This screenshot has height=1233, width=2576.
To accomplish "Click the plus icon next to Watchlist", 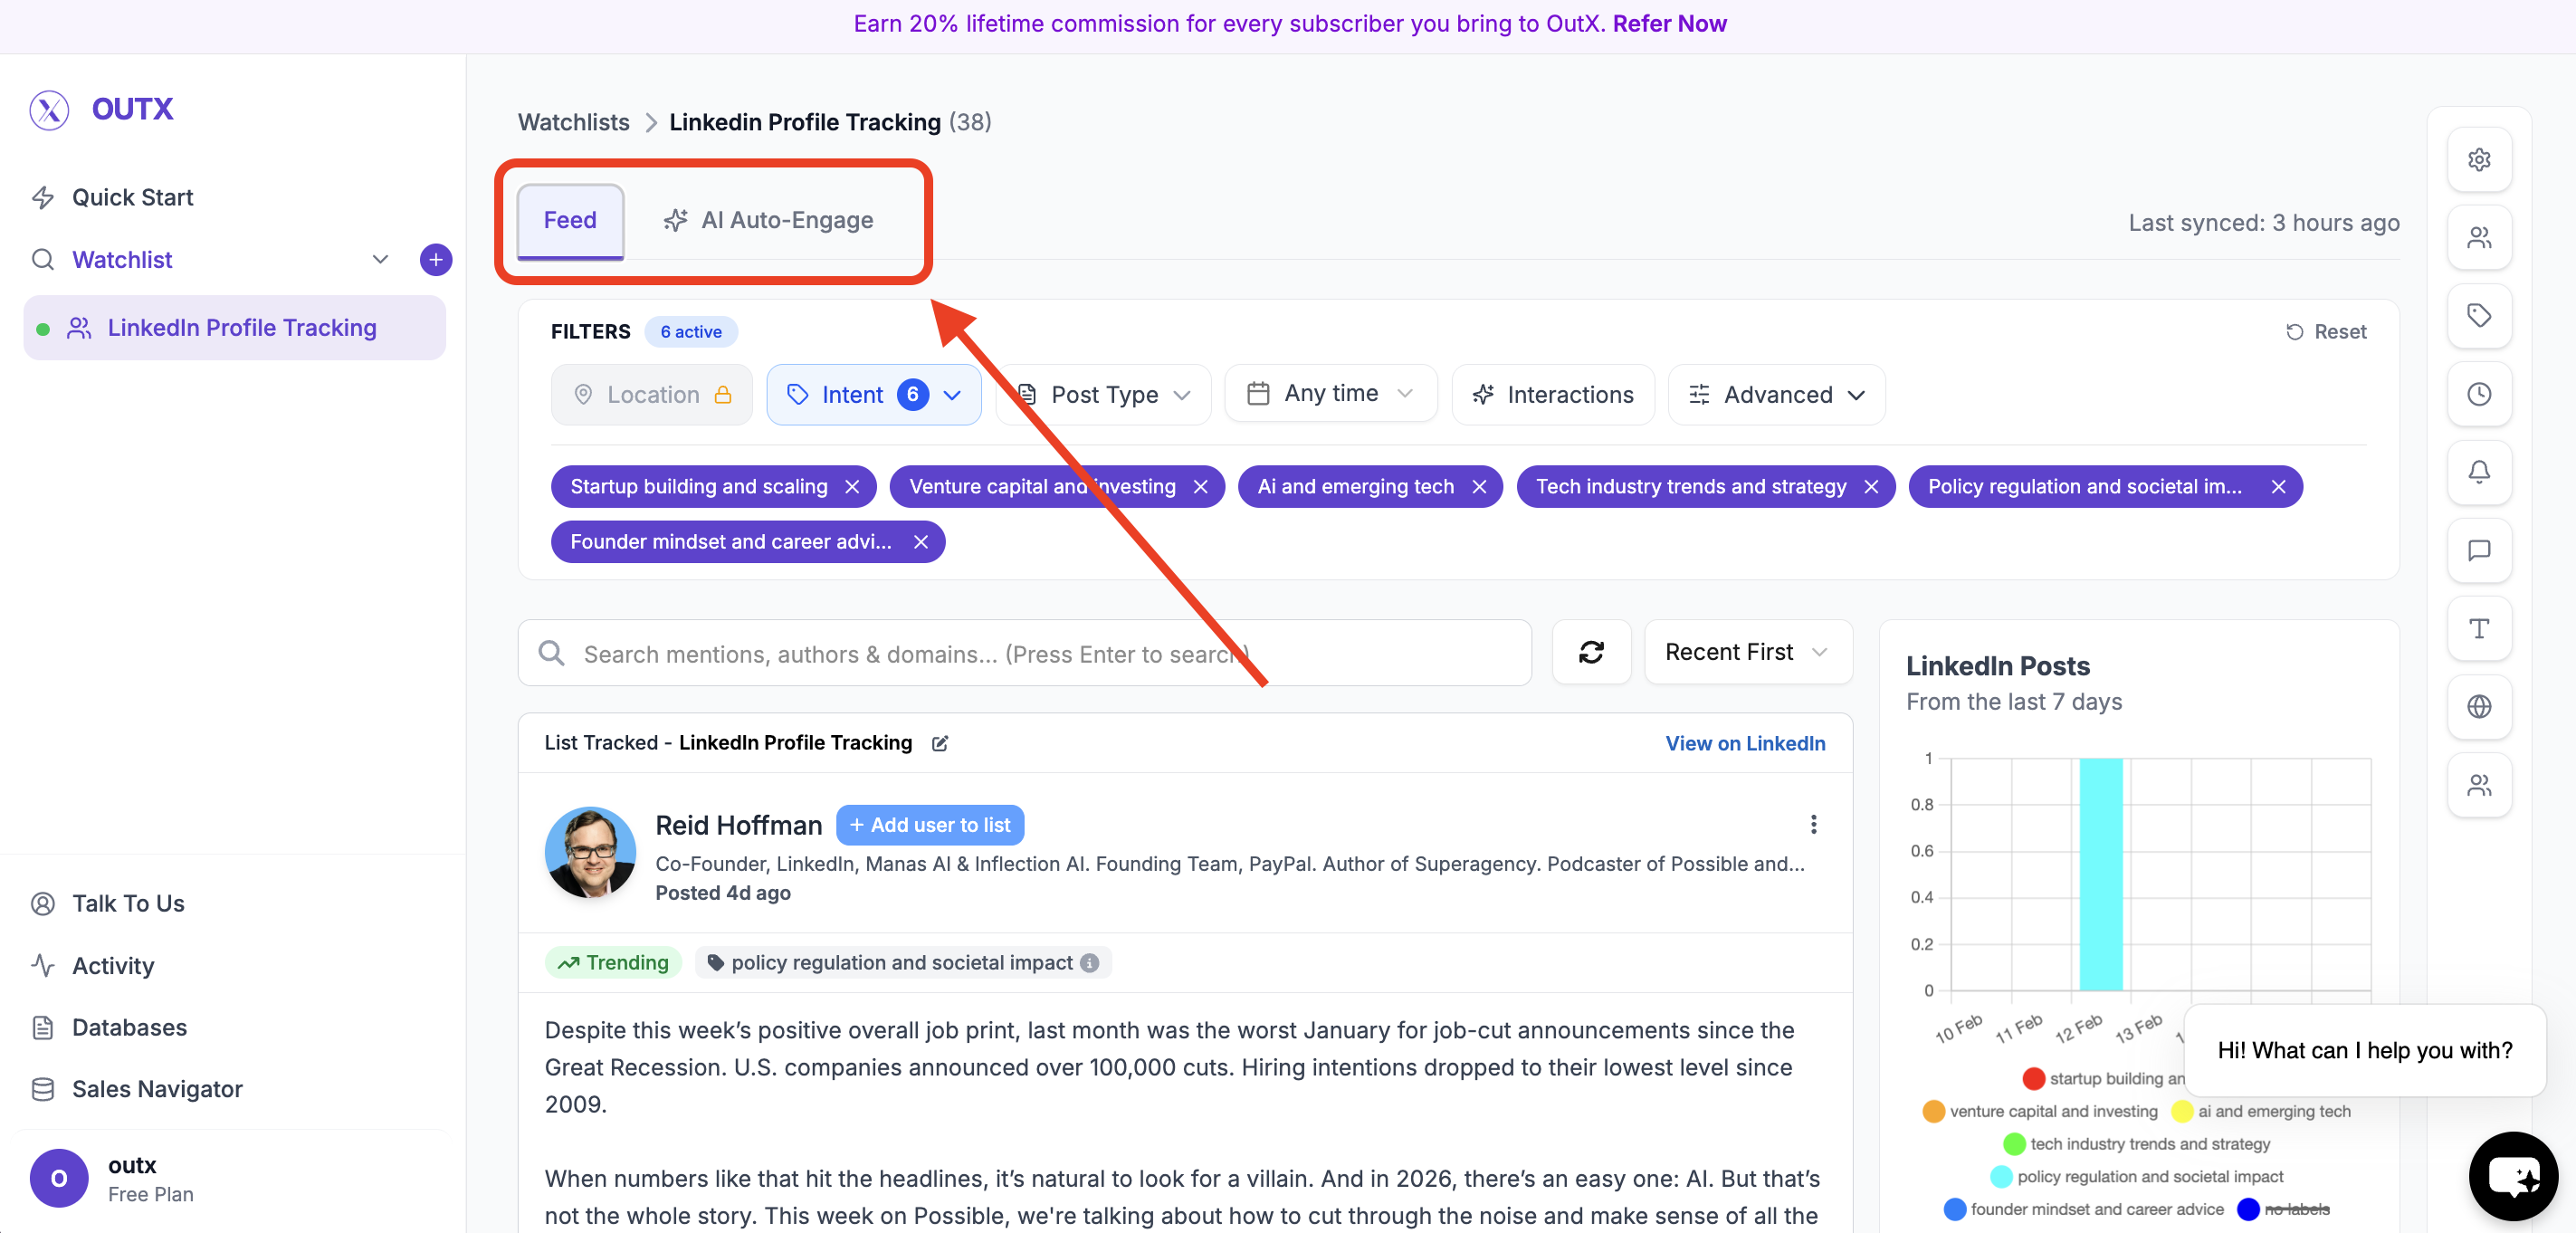I will [x=435, y=260].
